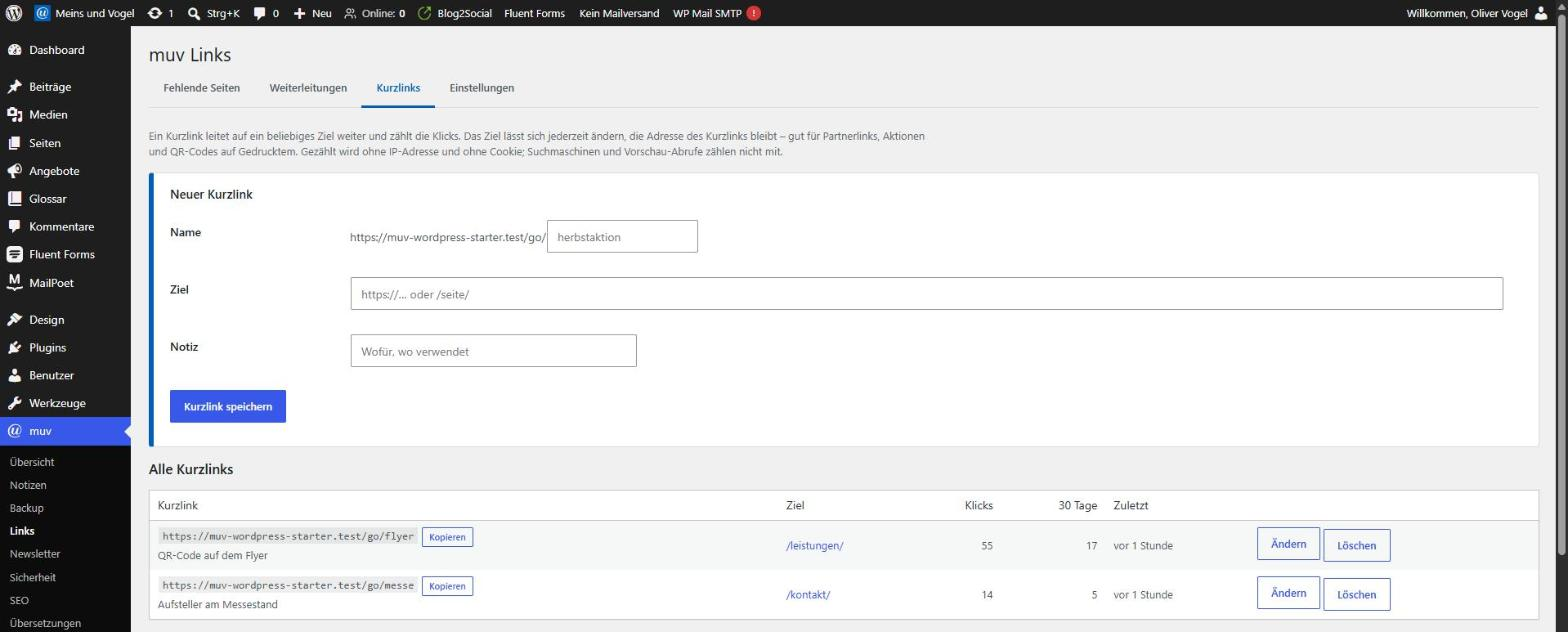
Task: Click the Seiten pages icon
Action: coord(14,143)
